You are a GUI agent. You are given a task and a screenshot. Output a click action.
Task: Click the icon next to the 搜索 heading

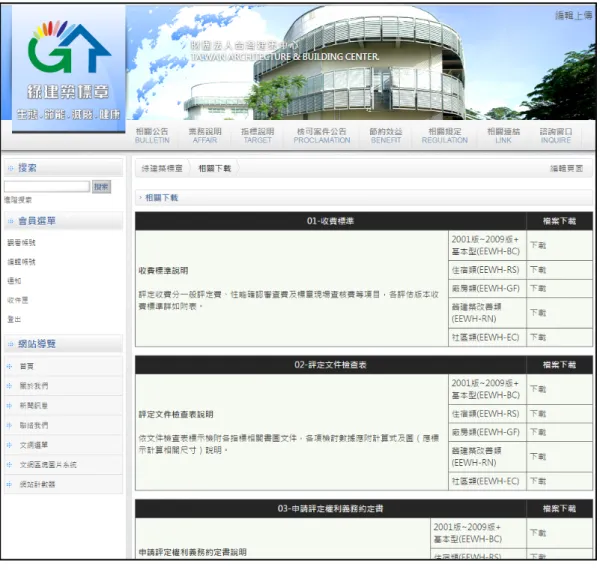tap(11, 168)
